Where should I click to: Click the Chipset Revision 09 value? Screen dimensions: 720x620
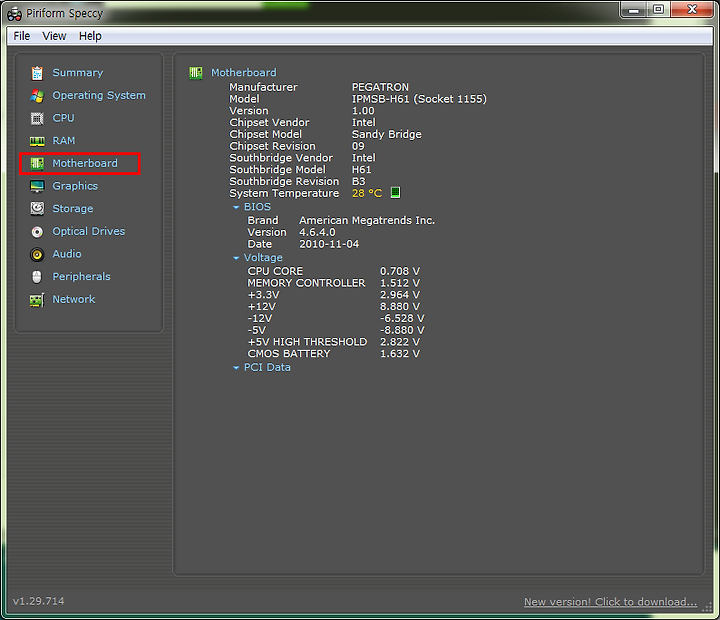click(358, 146)
